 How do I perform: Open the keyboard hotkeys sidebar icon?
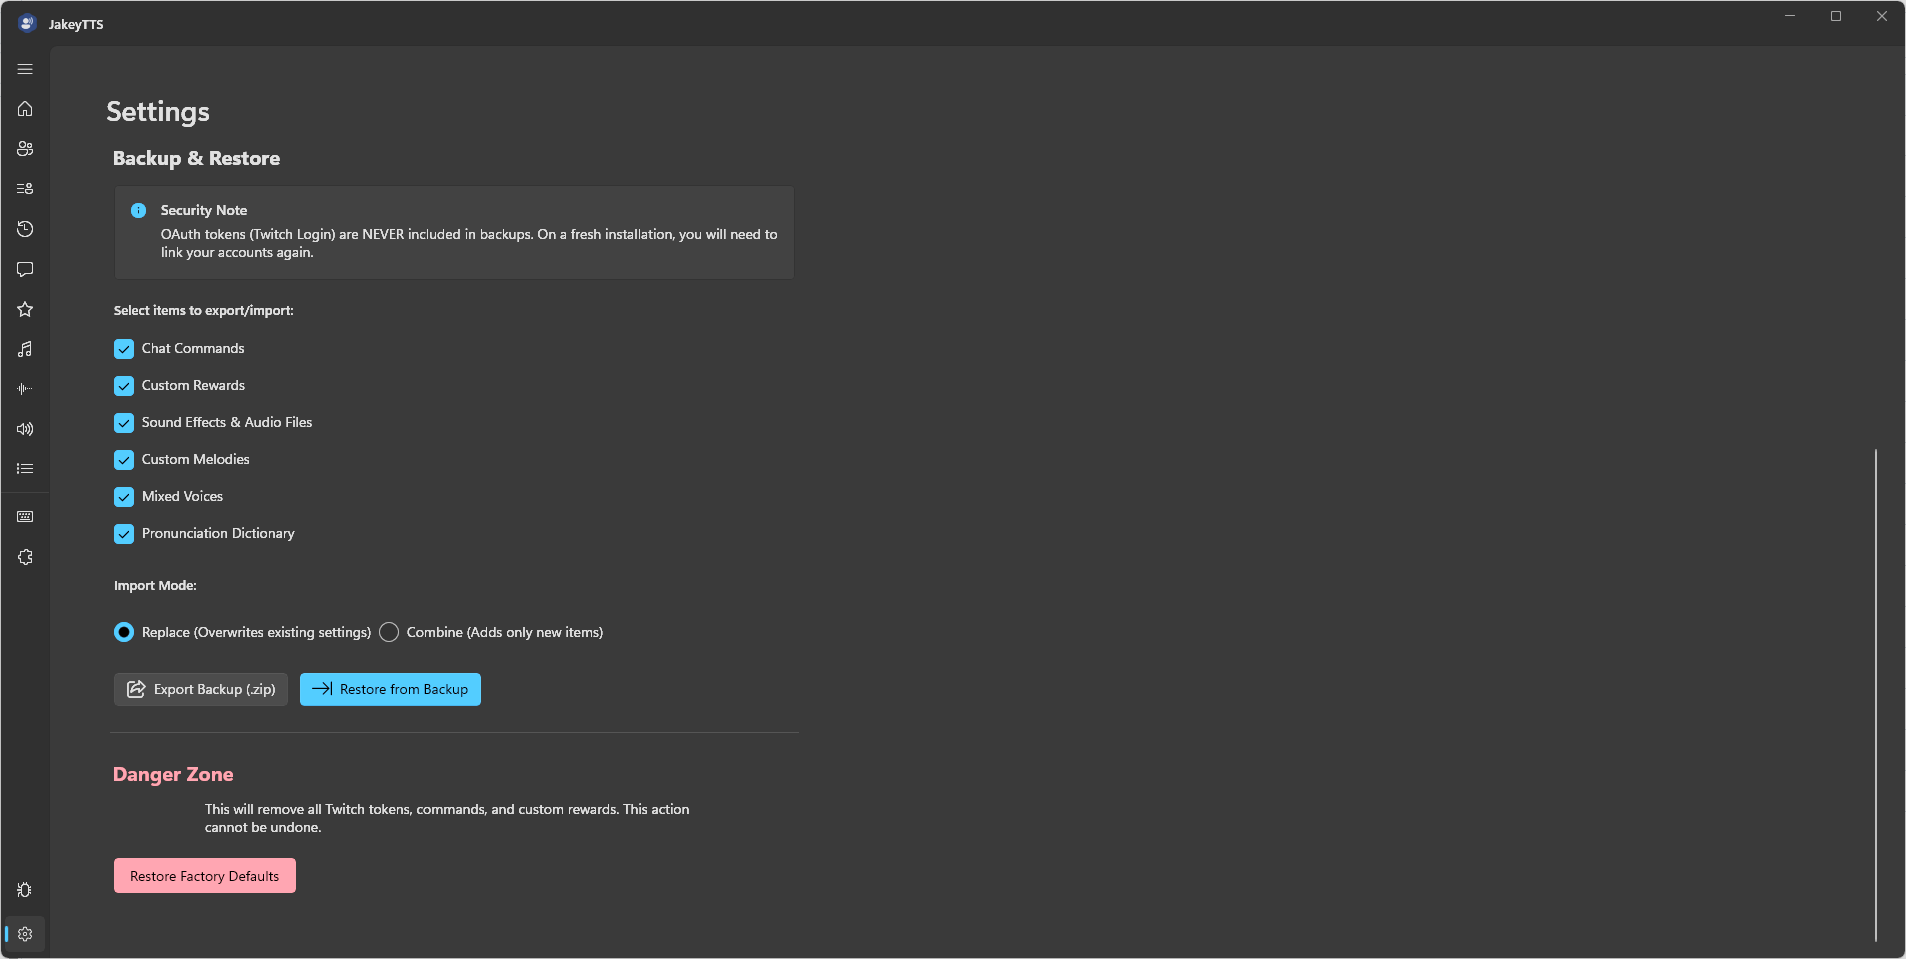(25, 517)
